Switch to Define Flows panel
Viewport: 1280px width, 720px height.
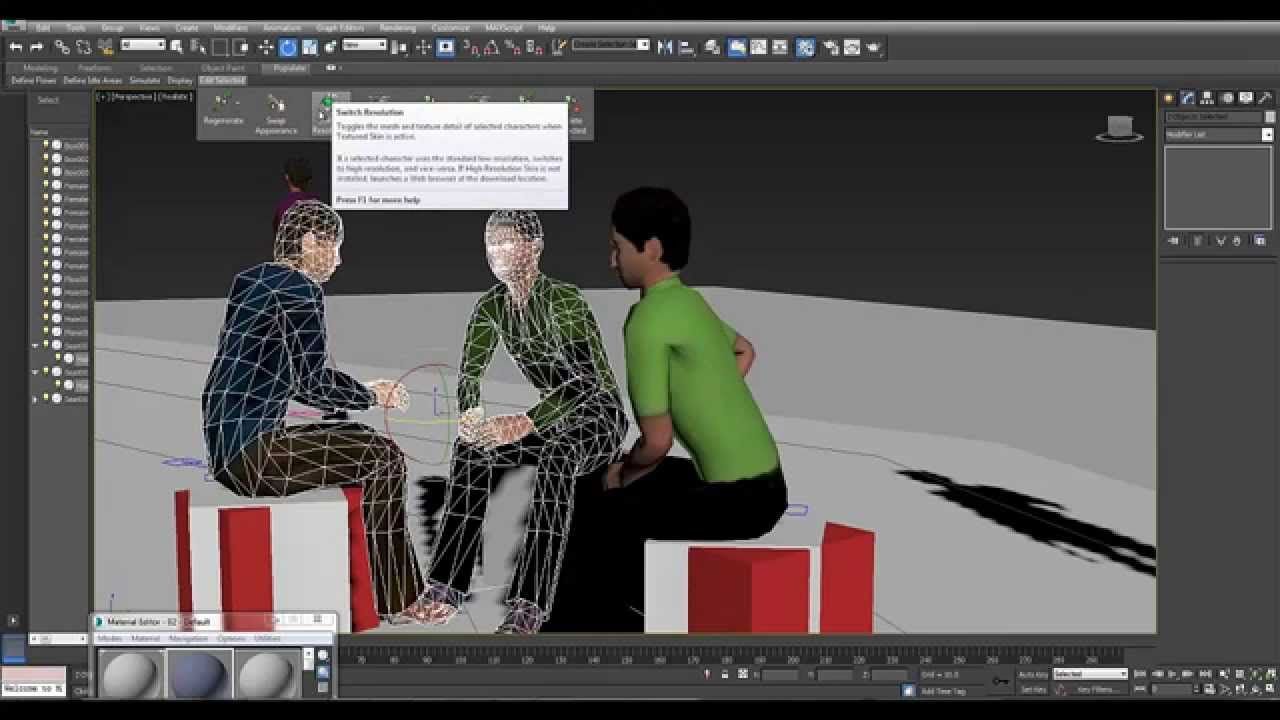[x=34, y=80]
